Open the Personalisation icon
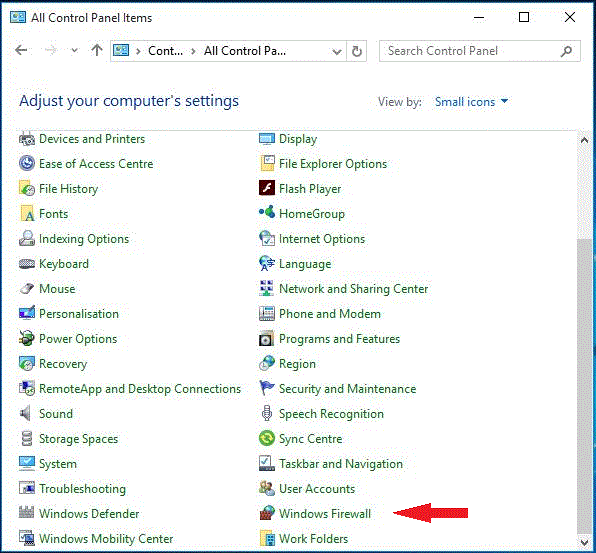Image resolution: width=596 pixels, height=553 pixels. (27, 314)
